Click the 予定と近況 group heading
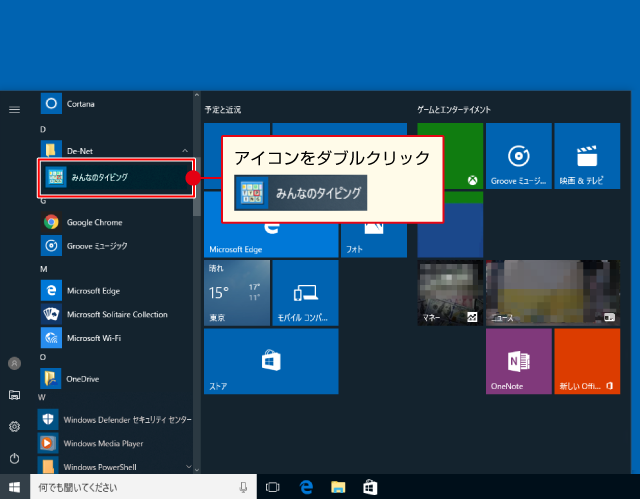Image resolution: width=640 pixels, height=499 pixels. pos(223,109)
